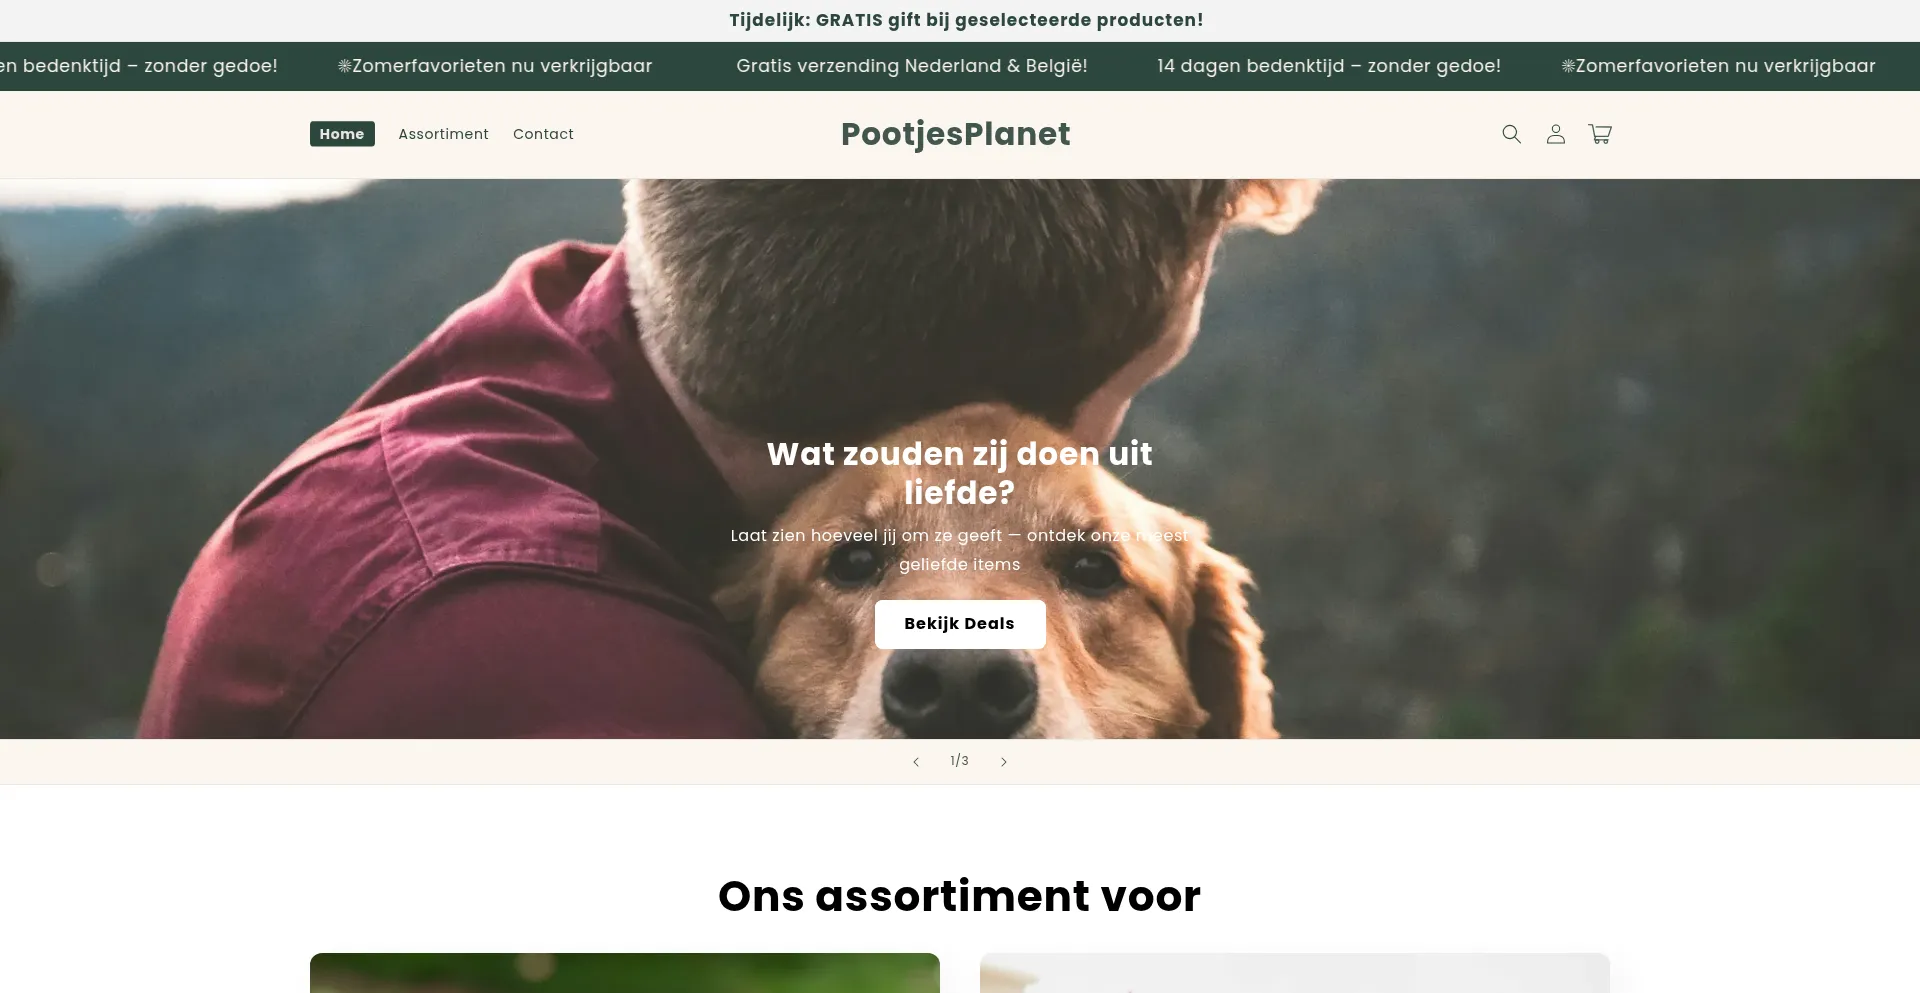Image resolution: width=1920 pixels, height=993 pixels.
Task: Click the Bekijk Deals button
Action: click(x=960, y=624)
